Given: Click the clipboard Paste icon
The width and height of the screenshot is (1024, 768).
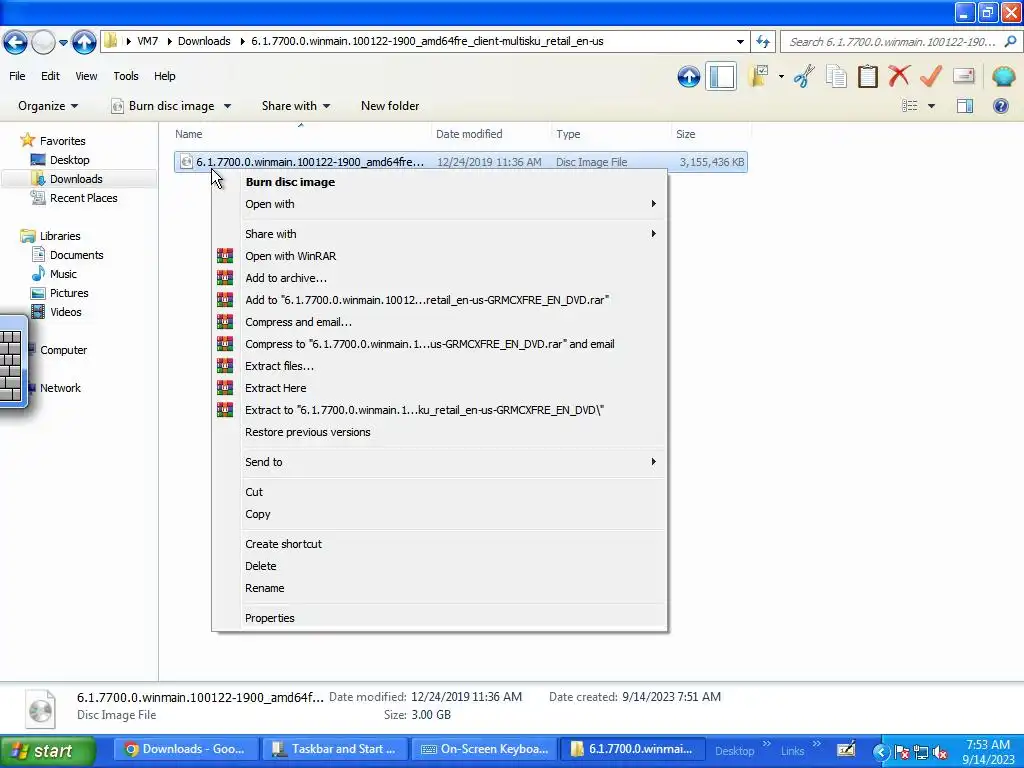Looking at the screenshot, I should (x=867, y=76).
